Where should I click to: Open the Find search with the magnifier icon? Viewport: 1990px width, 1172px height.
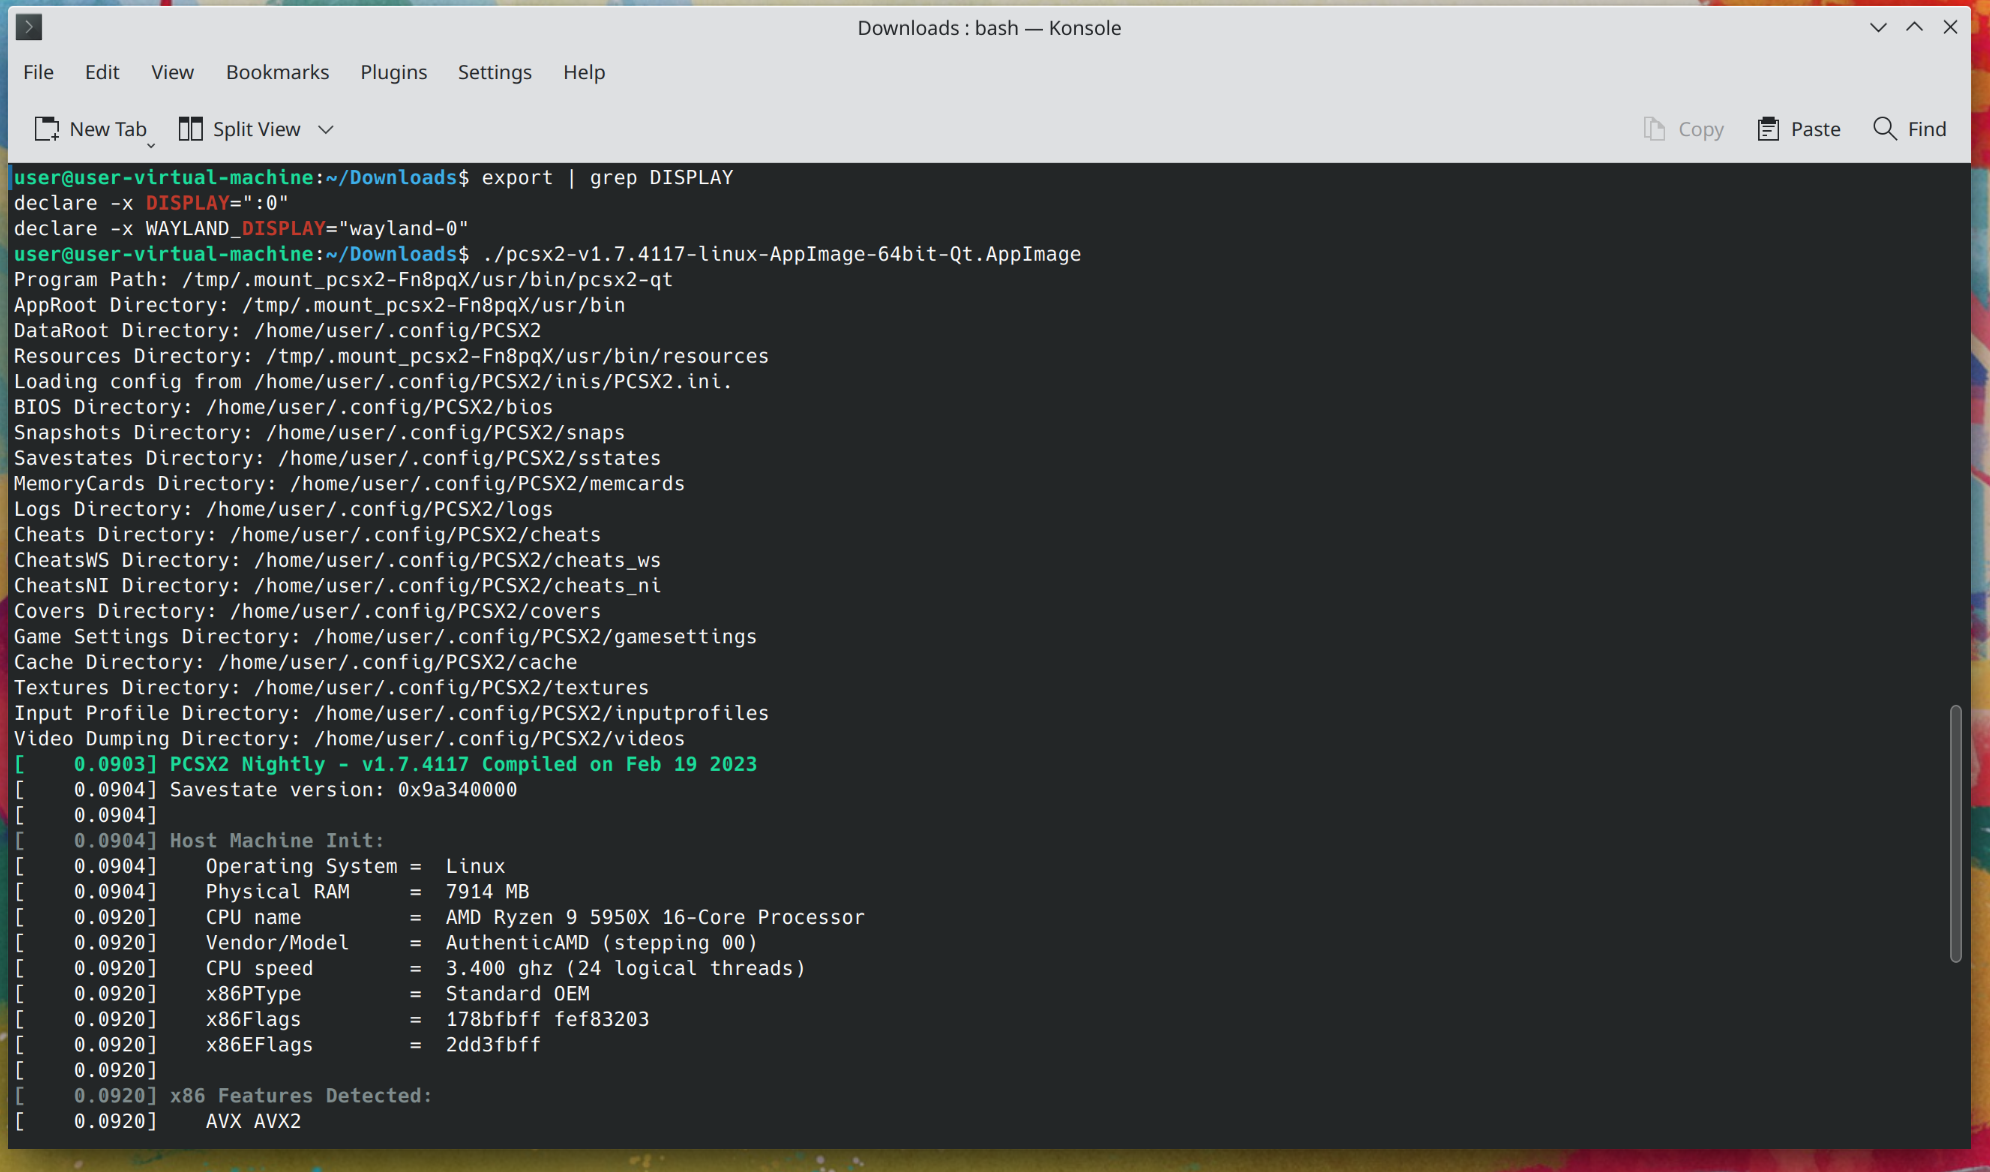tap(1884, 128)
